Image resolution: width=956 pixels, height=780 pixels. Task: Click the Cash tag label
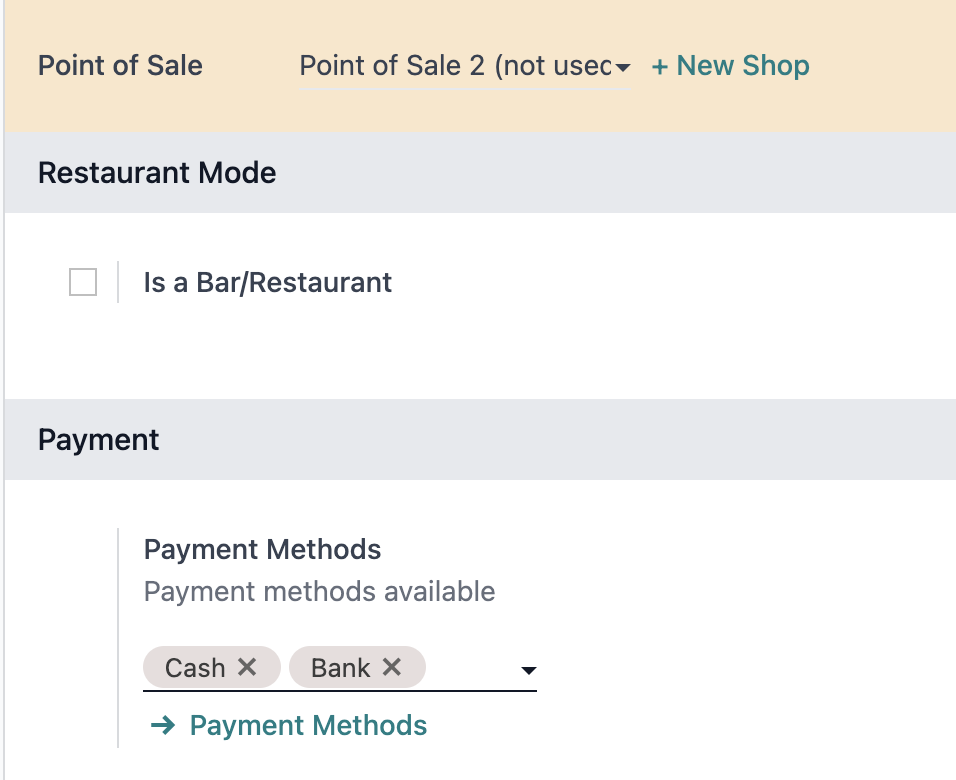click(195, 668)
